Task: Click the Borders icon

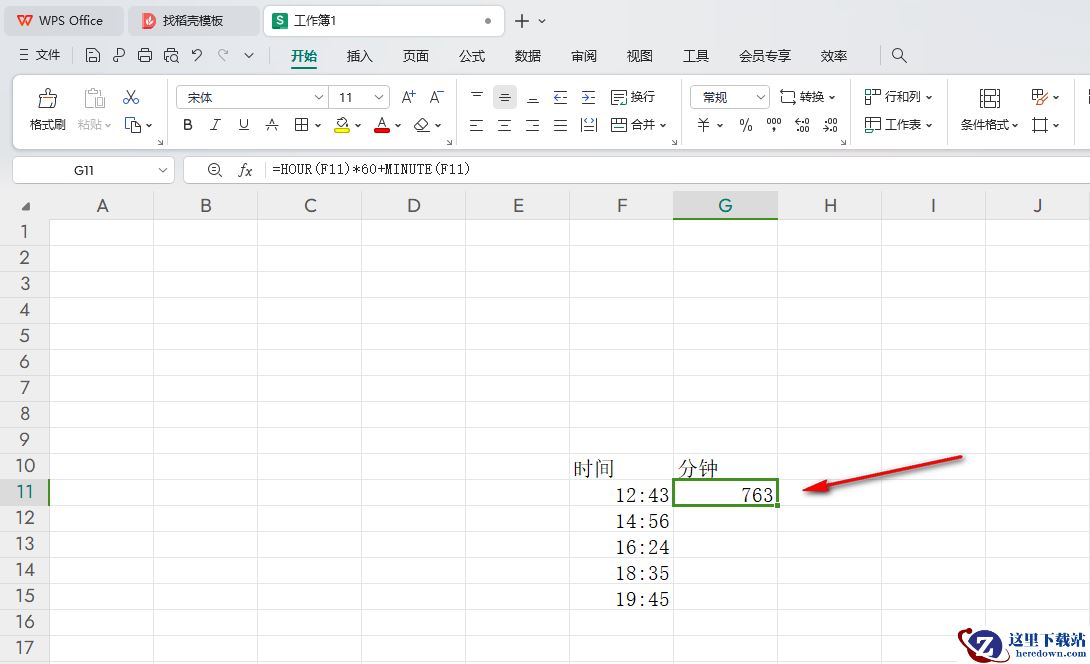Action: pyautogui.click(x=301, y=125)
